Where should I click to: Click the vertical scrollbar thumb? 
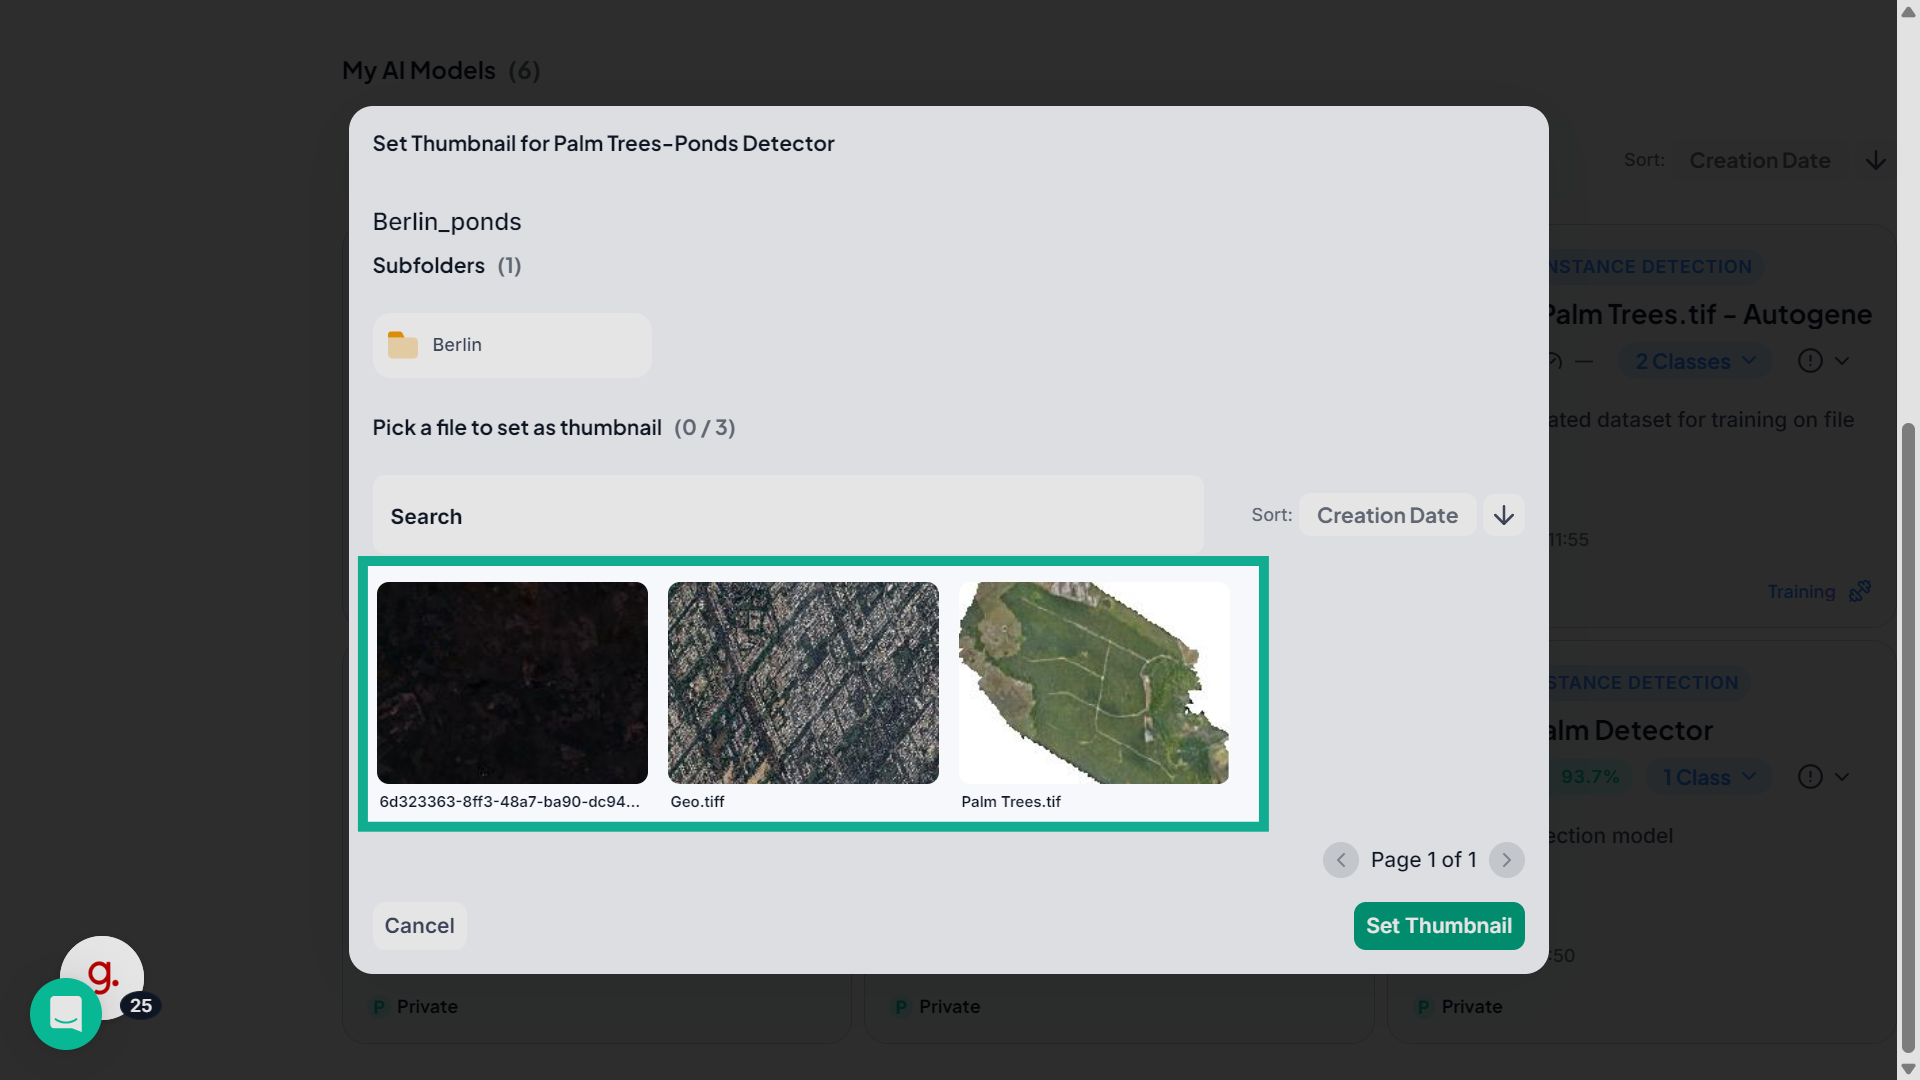click(x=1908, y=738)
